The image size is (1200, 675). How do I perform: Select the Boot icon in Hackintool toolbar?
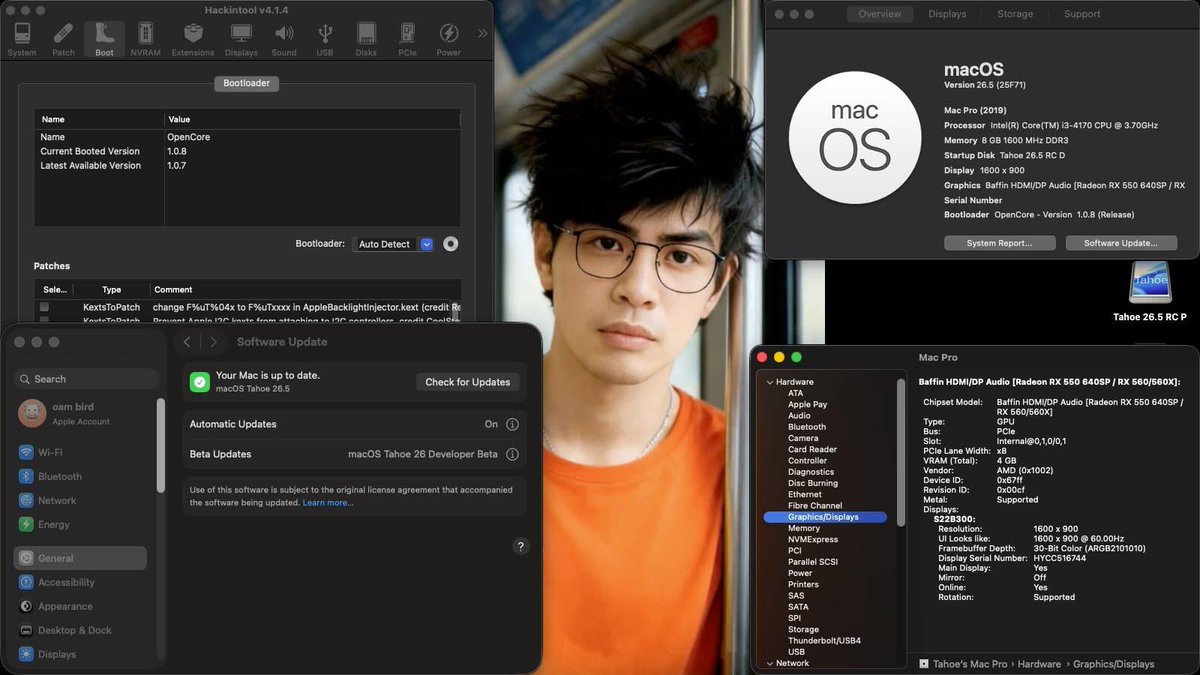[104, 39]
